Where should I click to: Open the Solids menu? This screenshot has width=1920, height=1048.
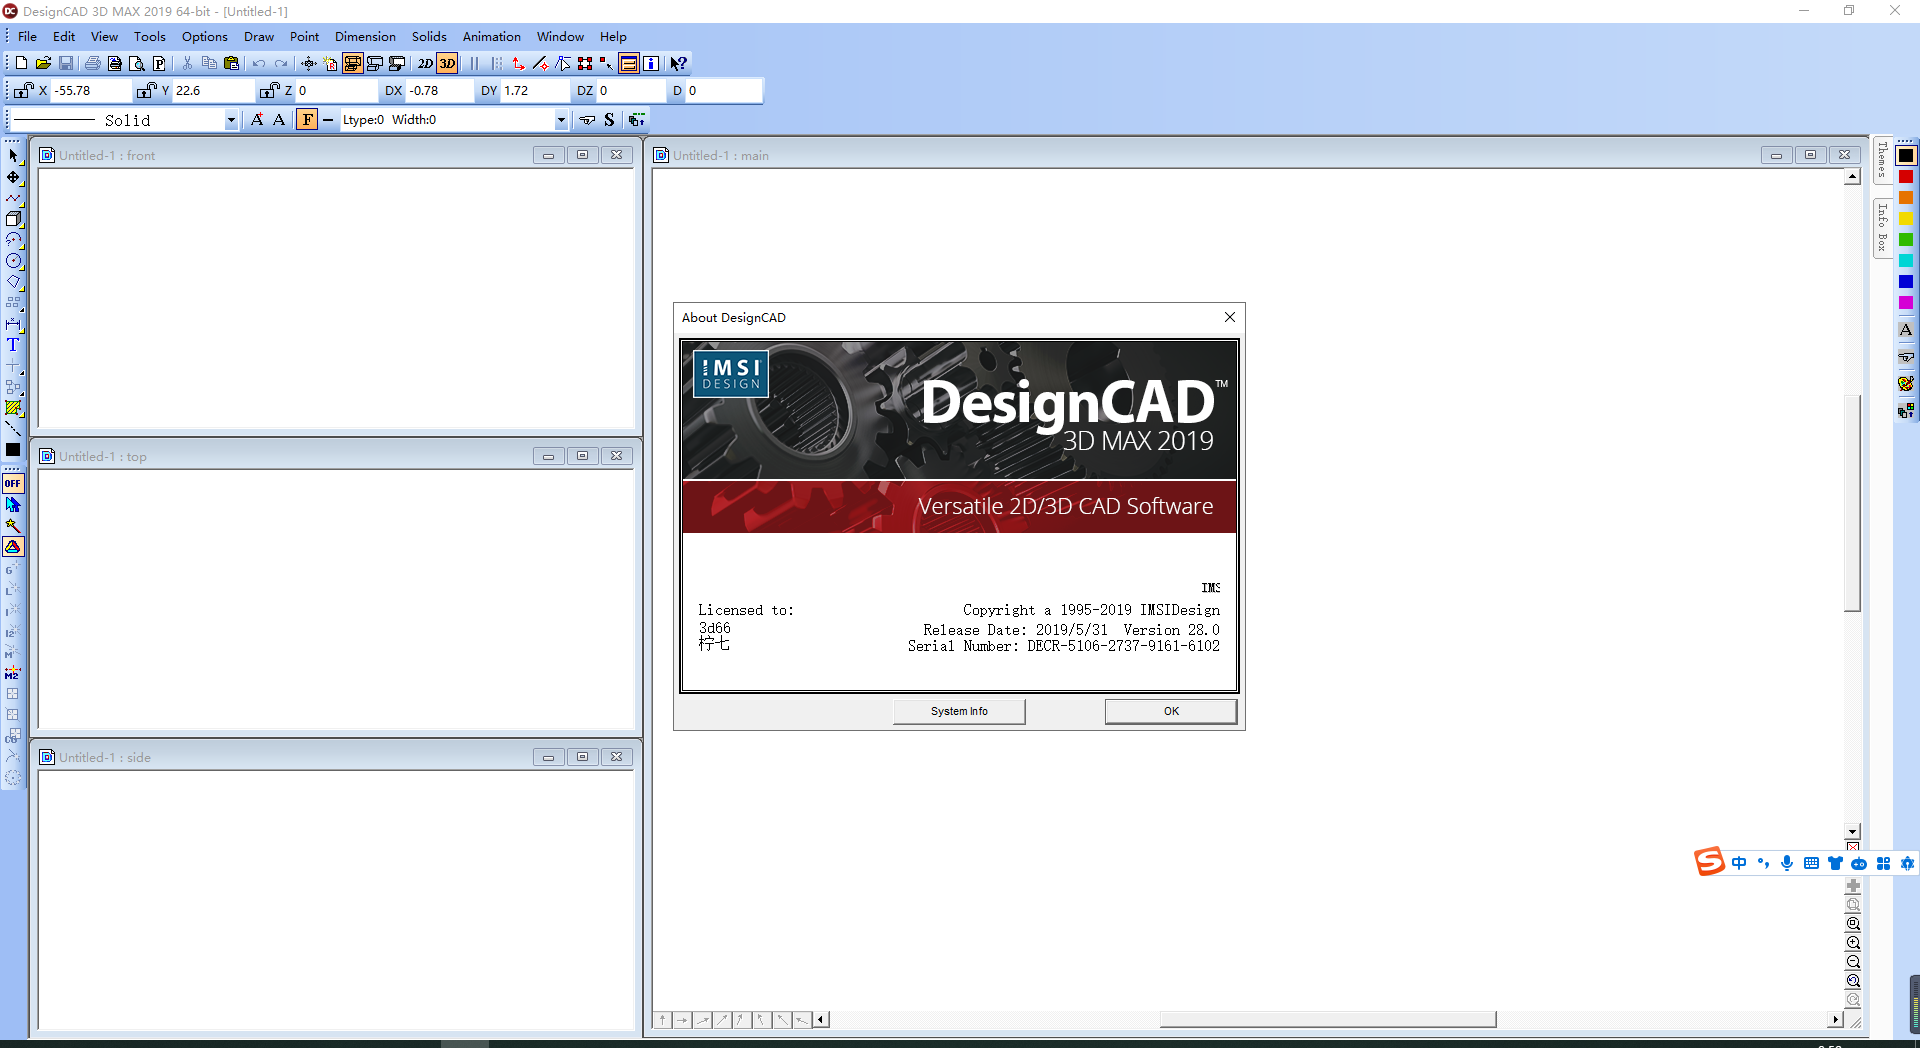click(x=428, y=36)
